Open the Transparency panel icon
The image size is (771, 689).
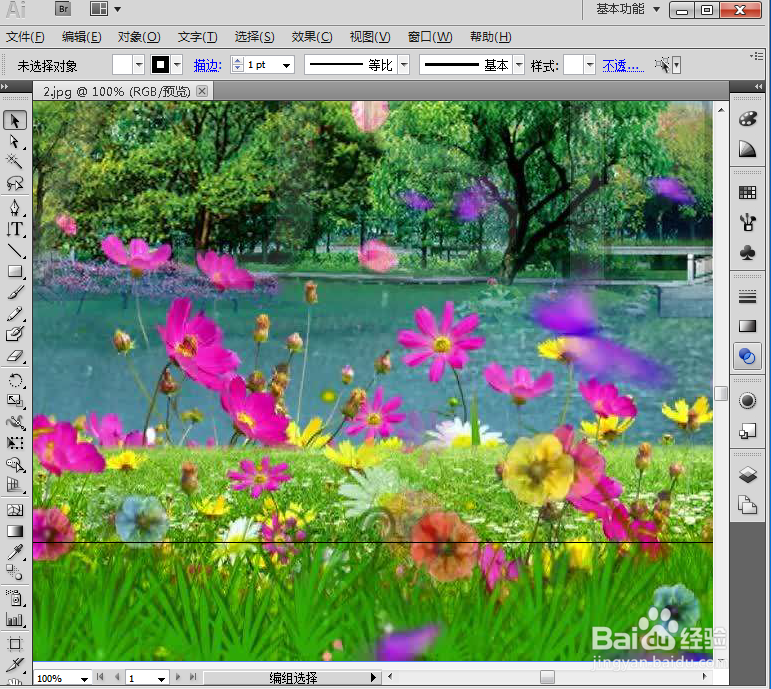747,356
